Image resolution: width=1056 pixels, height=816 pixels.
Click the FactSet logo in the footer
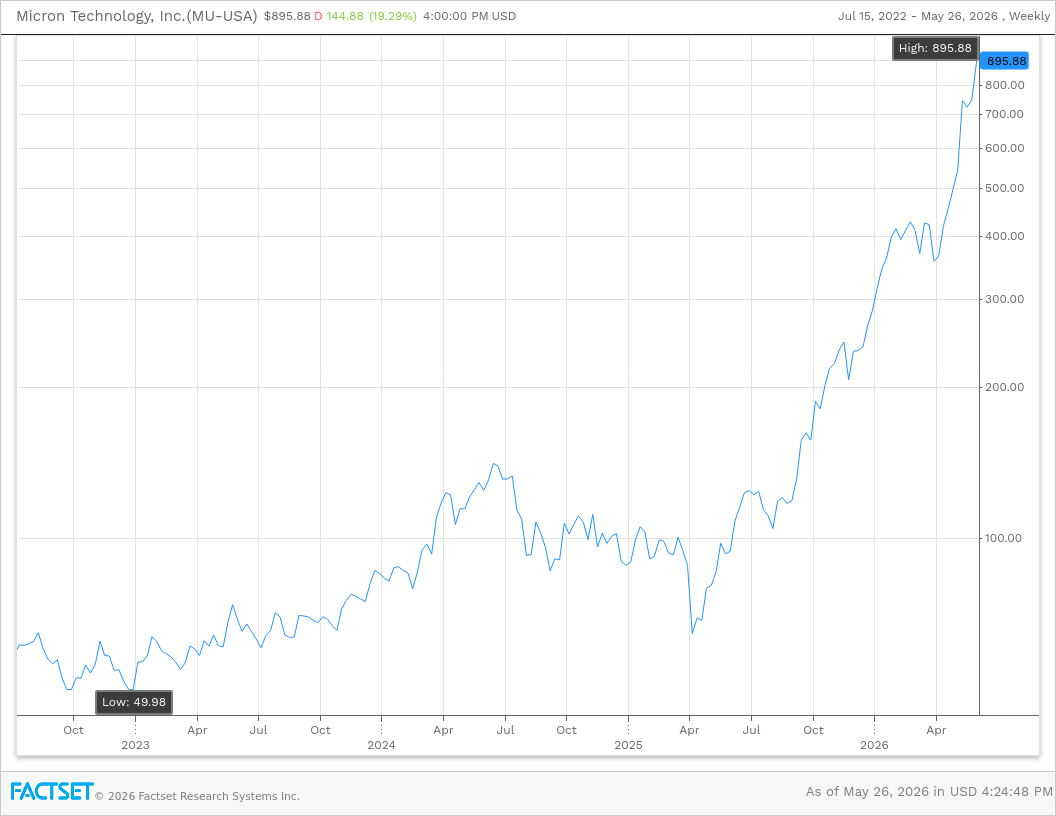click(51, 791)
